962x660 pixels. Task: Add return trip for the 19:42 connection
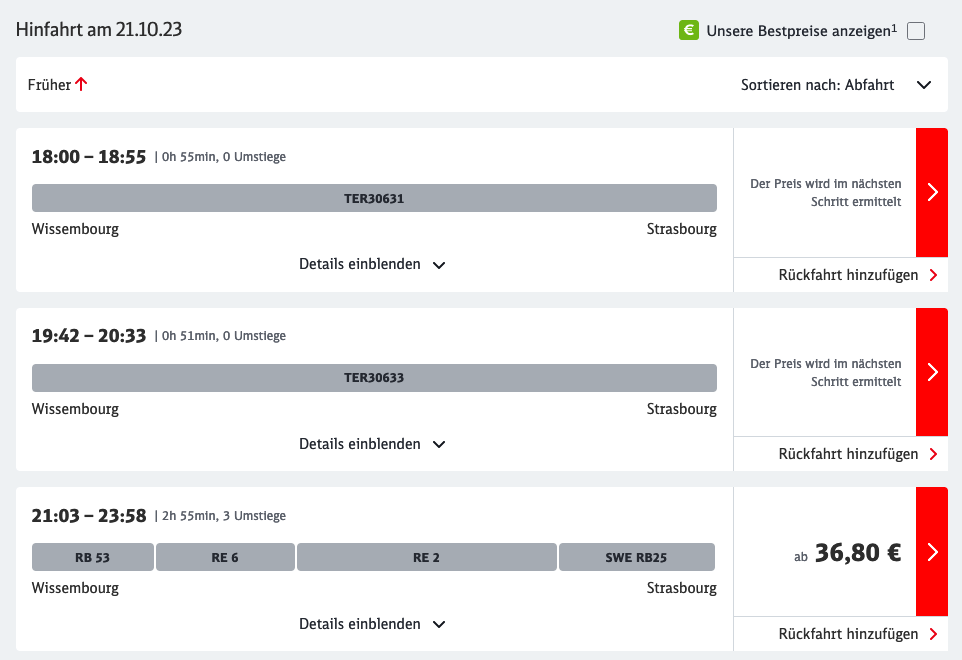pyautogui.click(x=857, y=454)
